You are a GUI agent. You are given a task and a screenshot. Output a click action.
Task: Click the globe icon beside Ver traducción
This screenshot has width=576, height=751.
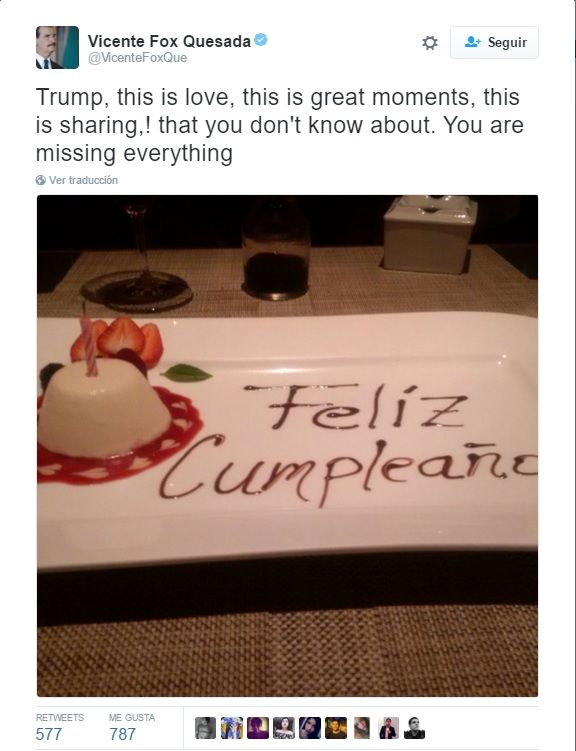41,180
